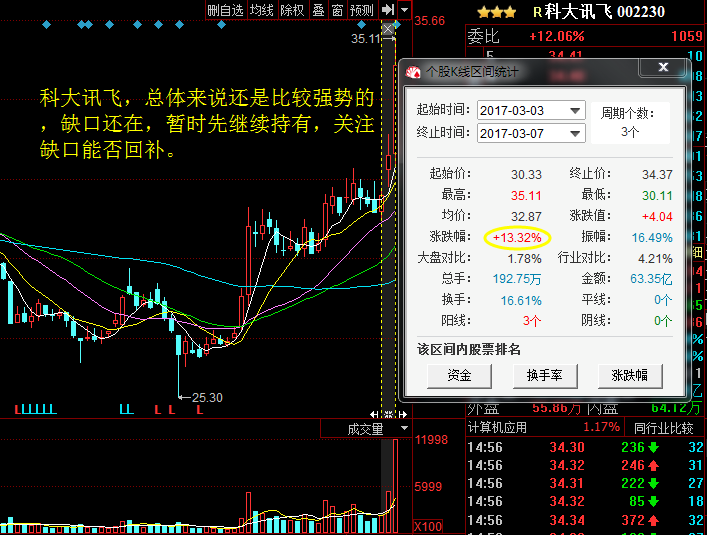The image size is (707, 535).
Task: Open the 成交量 indicator dropdown
Action: 404,428
